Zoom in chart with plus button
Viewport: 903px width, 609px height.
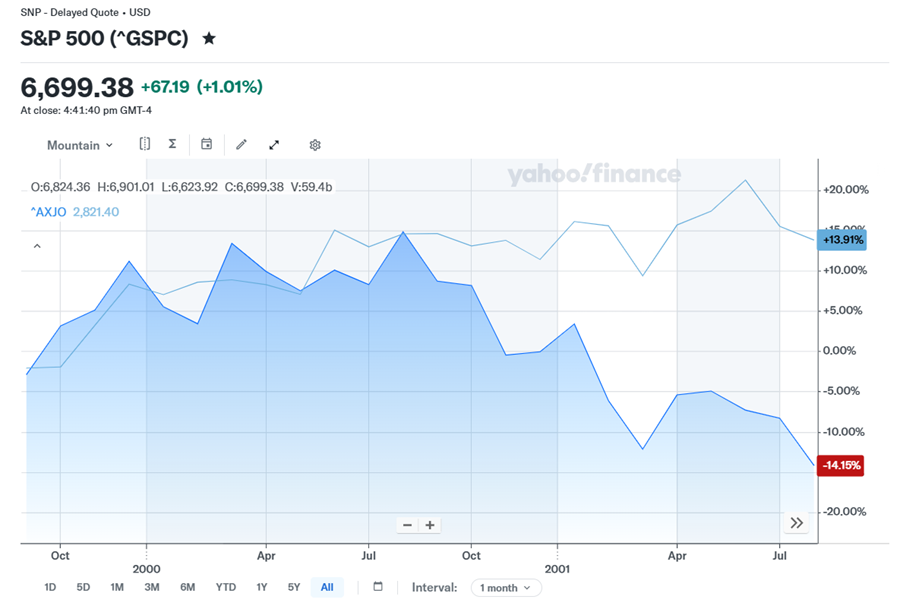pos(430,525)
